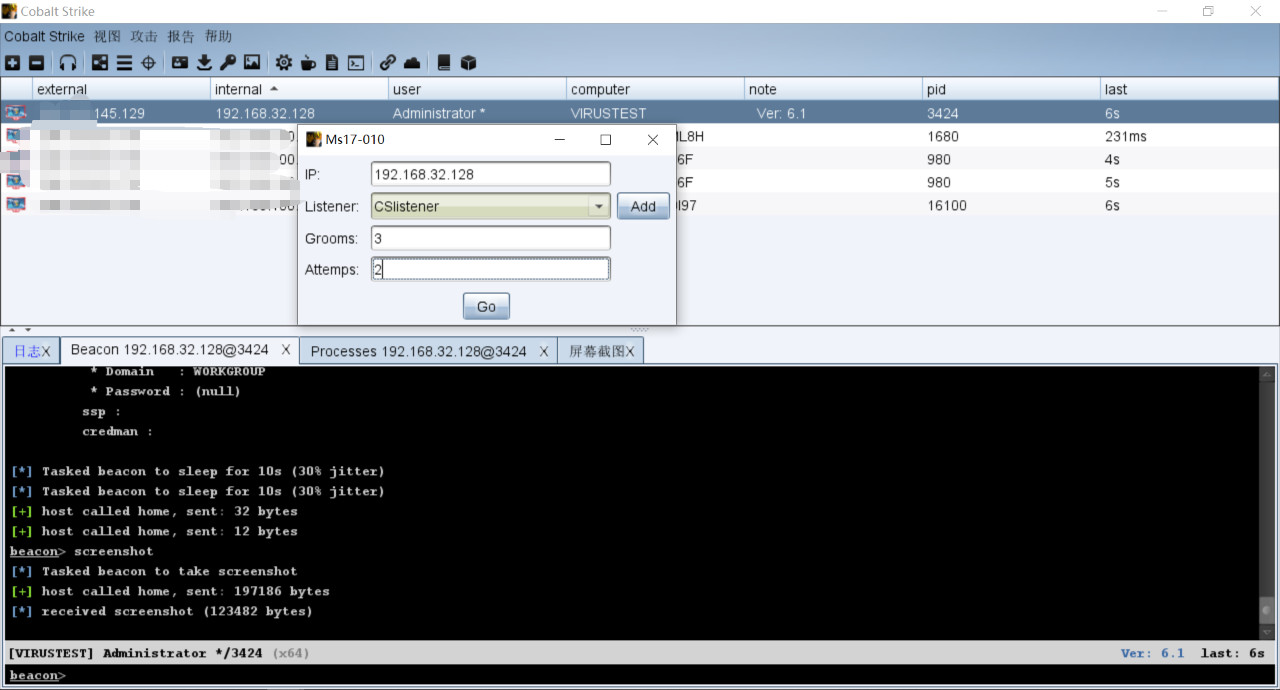Click the Connect to team server plus icon
Screen dimensions: 1280x690
(x=12, y=63)
